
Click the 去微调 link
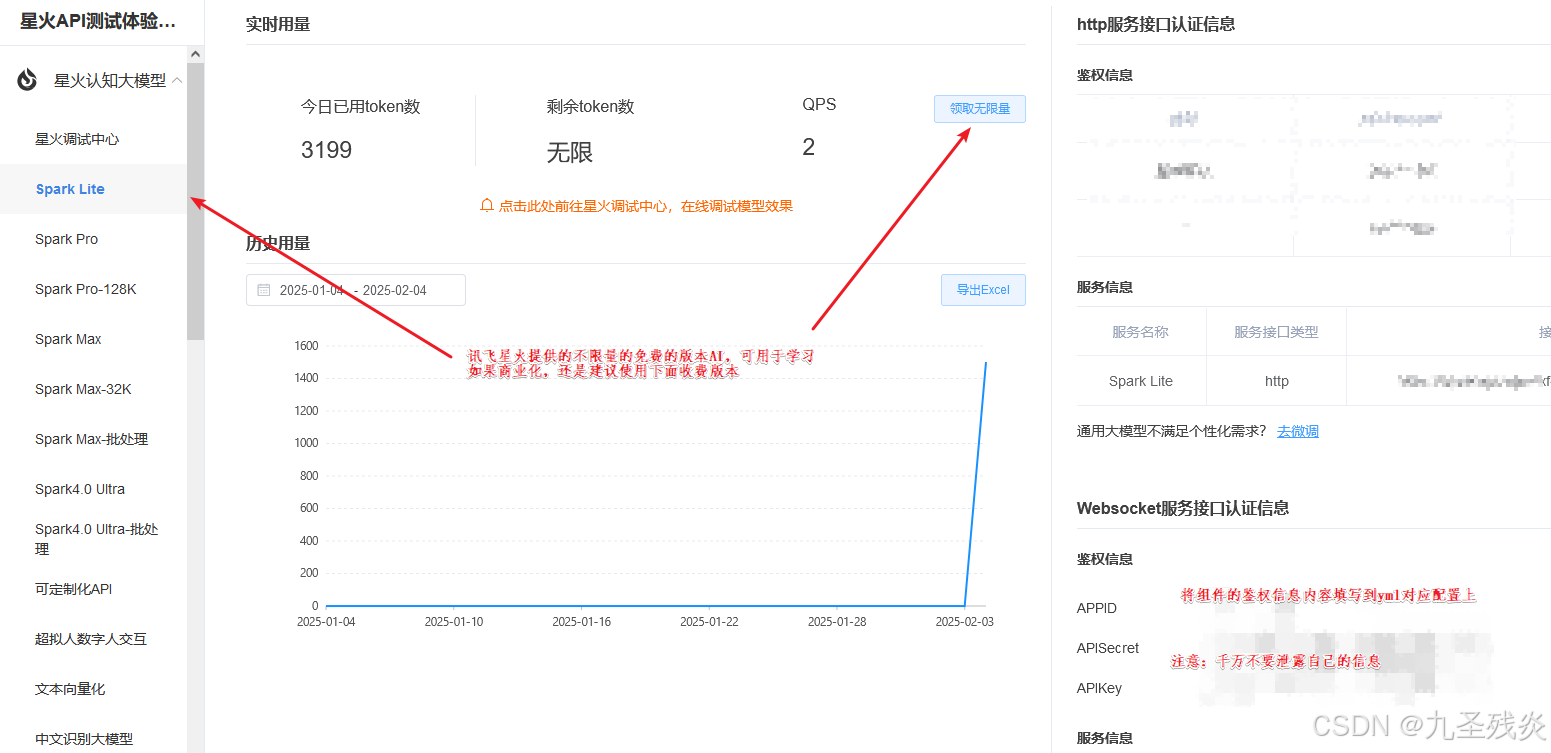point(1298,431)
